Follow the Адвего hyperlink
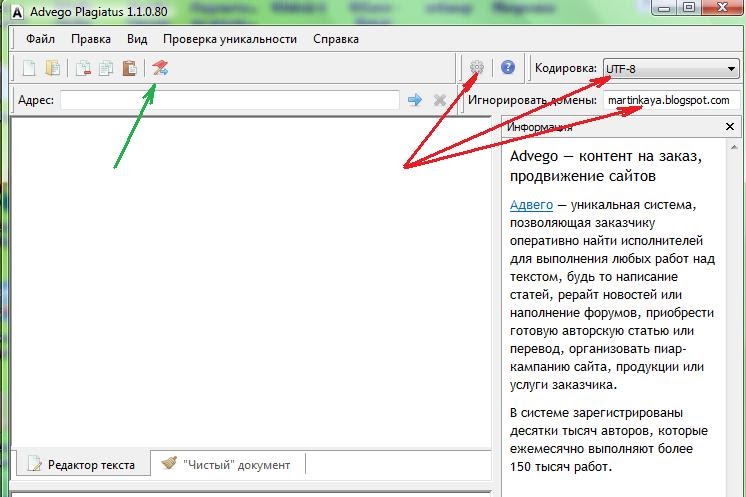 click(531, 205)
